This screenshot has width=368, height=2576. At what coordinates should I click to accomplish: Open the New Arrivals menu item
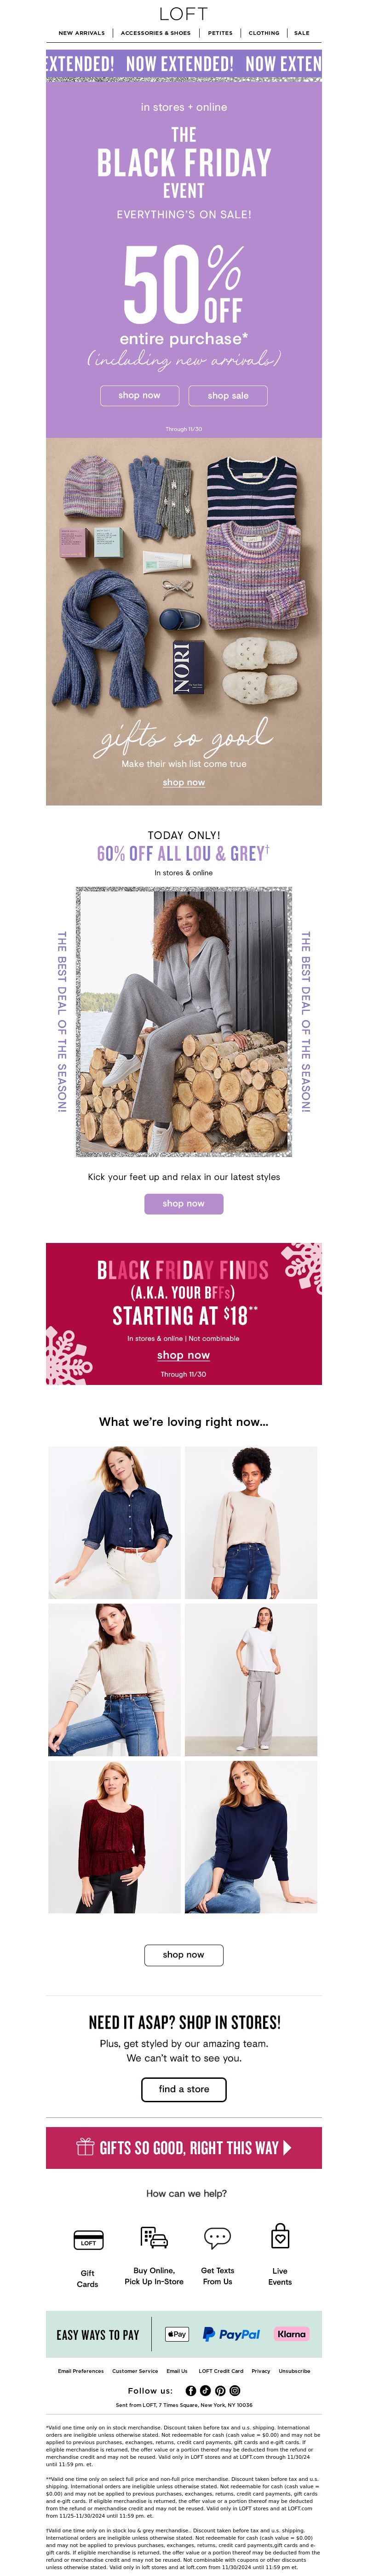[x=81, y=33]
